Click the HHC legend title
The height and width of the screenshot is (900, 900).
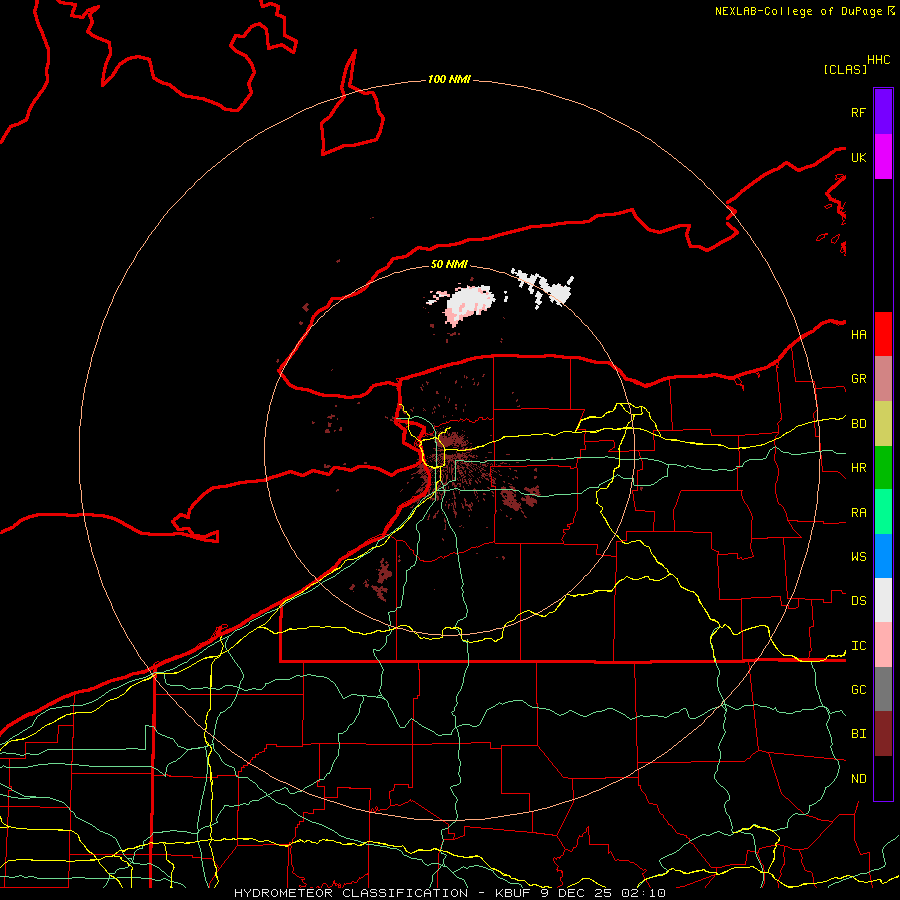click(x=878, y=60)
